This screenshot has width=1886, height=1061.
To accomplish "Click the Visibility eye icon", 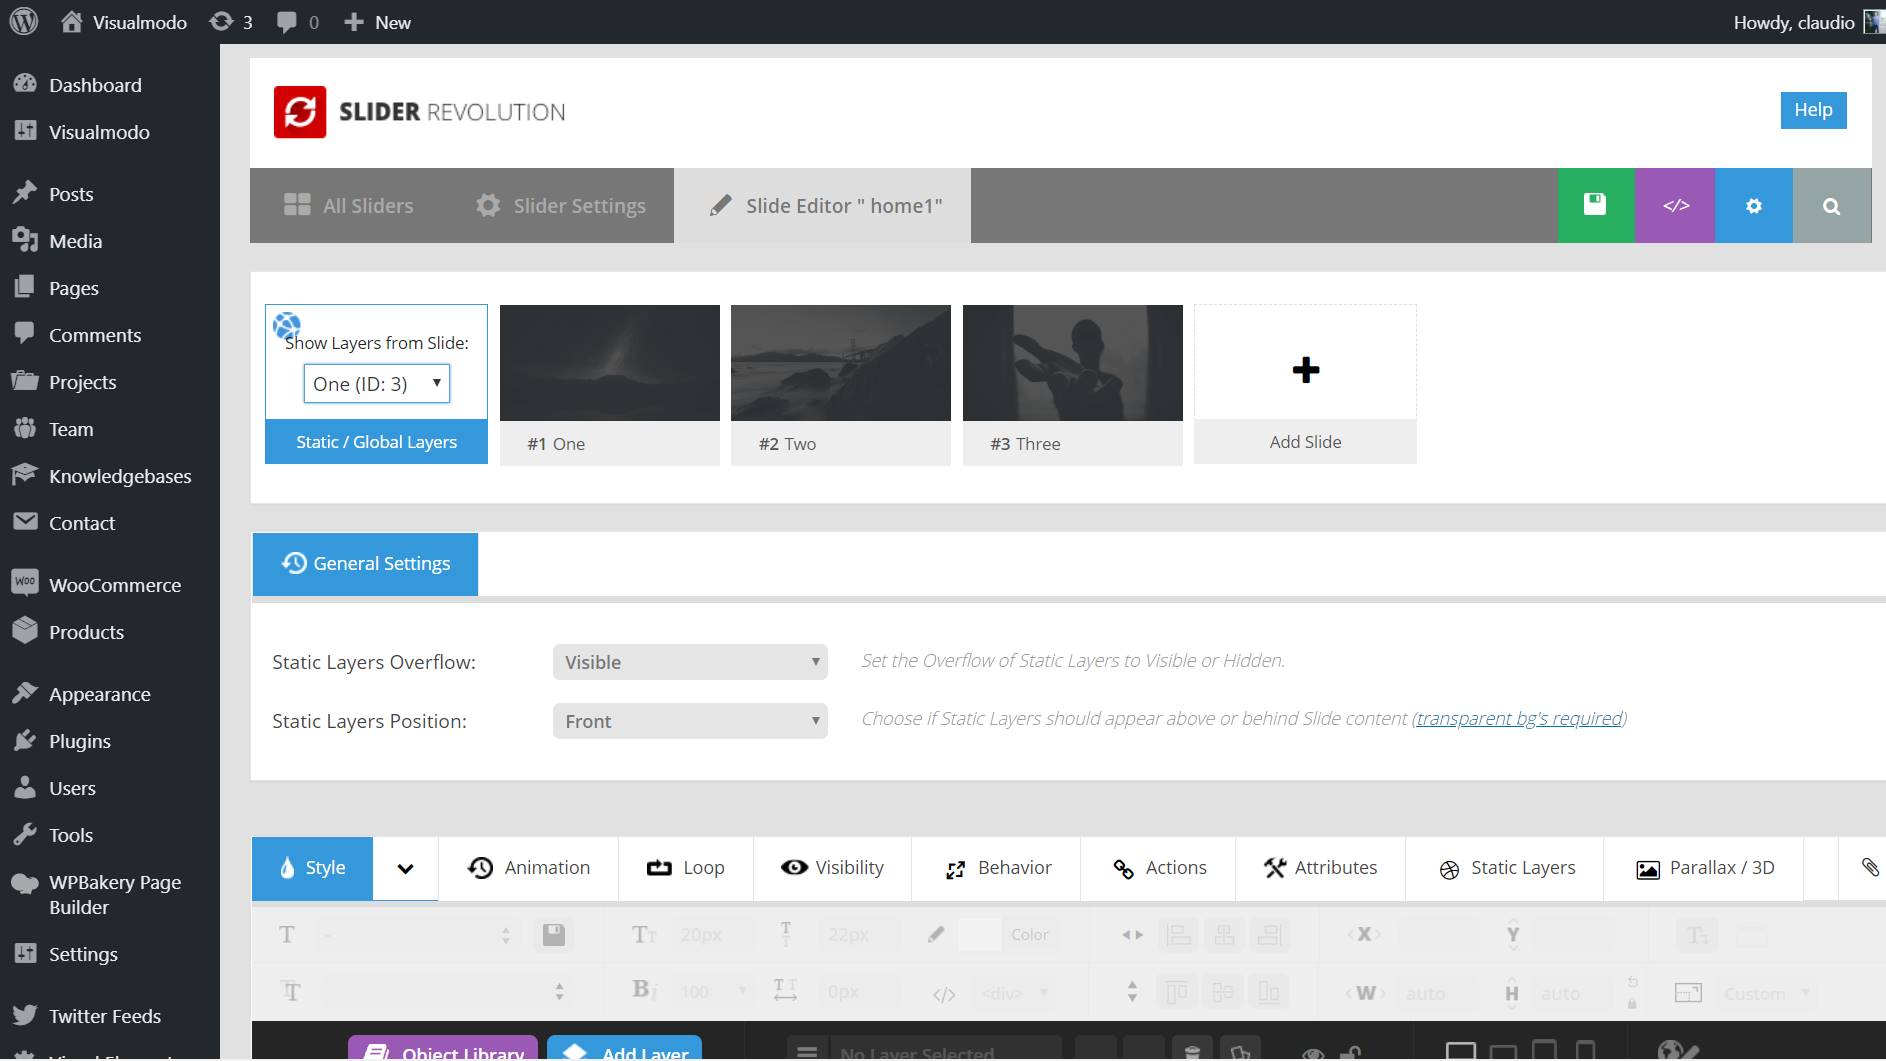I will pyautogui.click(x=795, y=867).
